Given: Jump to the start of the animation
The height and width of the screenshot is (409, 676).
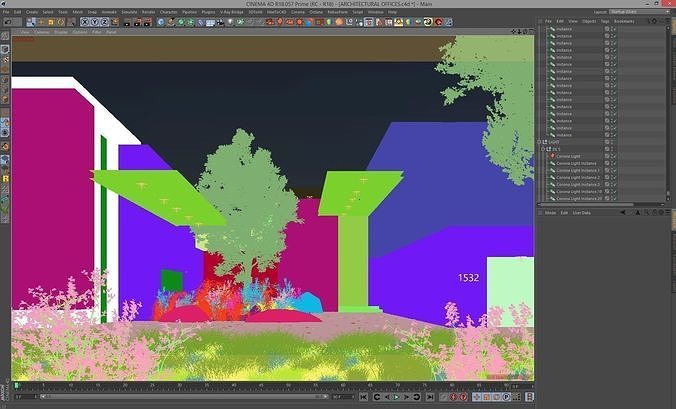Looking at the screenshot, I should pyautogui.click(x=363, y=397).
